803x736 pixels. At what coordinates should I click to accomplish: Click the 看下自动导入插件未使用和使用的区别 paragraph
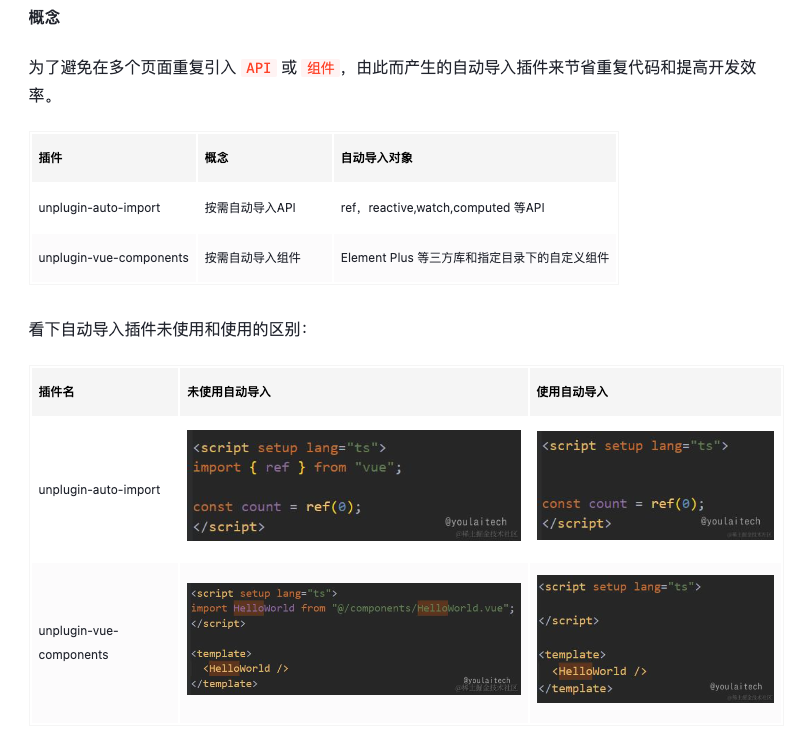(168, 329)
